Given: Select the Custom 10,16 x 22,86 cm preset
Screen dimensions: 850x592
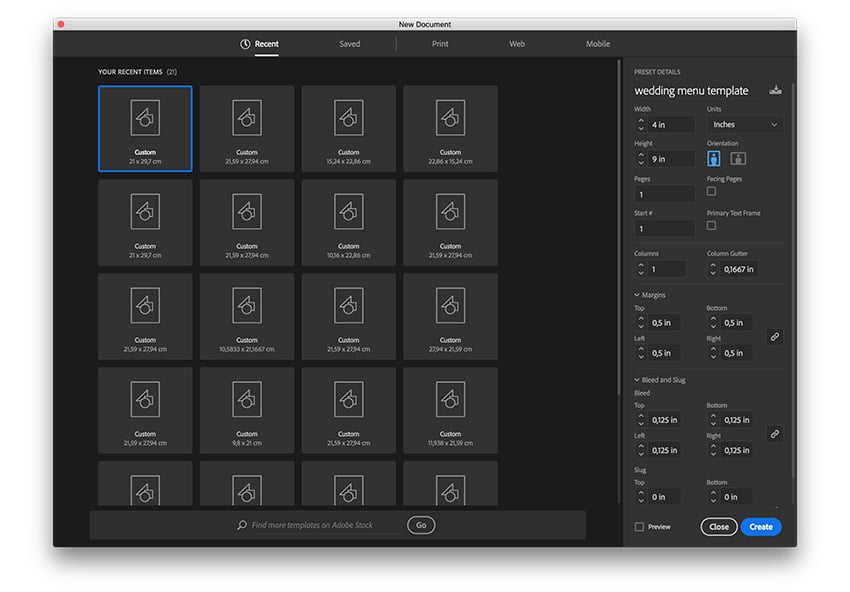Looking at the screenshot, I should click(349, 222).
